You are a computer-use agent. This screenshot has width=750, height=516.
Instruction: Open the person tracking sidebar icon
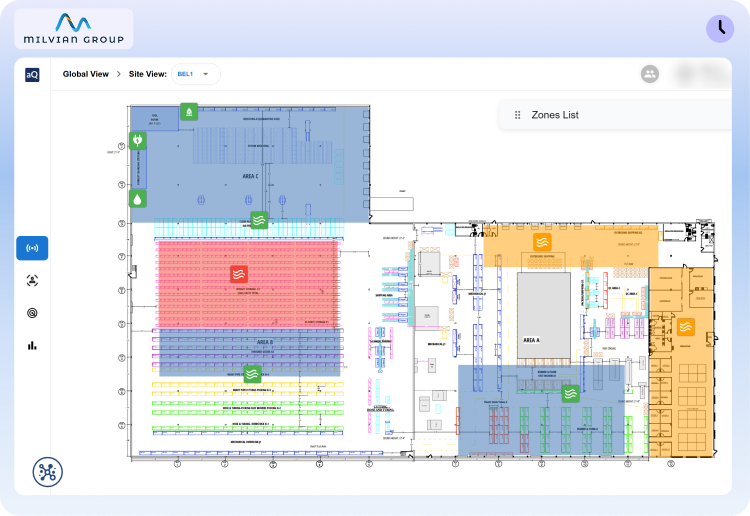coord(32,281)
